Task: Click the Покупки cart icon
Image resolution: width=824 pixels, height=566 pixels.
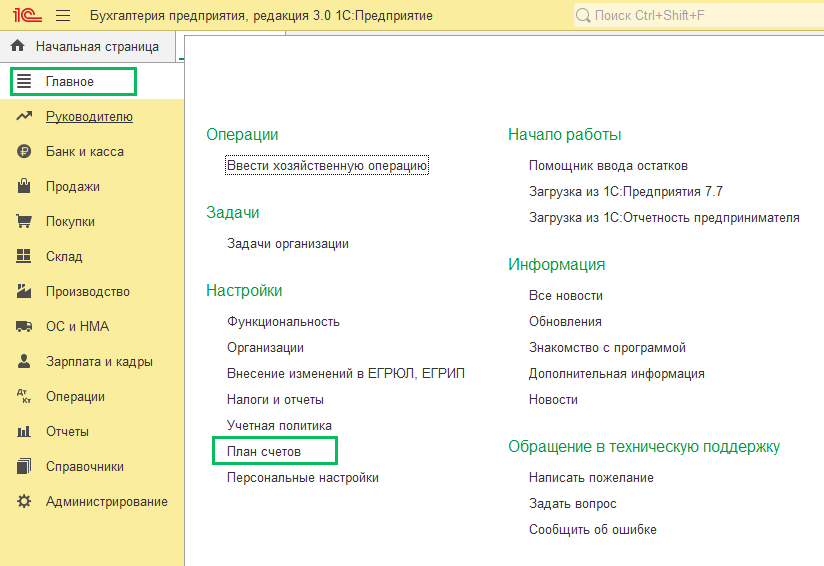Action: (x=24, y=221)
